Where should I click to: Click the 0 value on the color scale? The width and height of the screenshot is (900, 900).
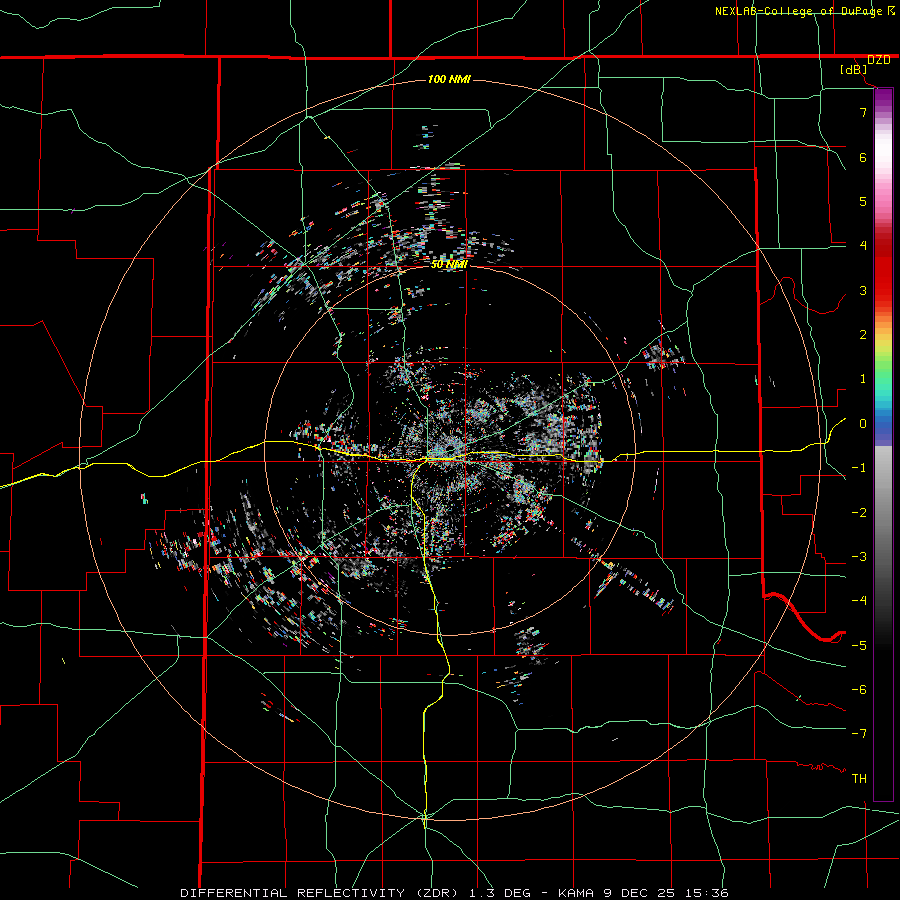[863, 424]
